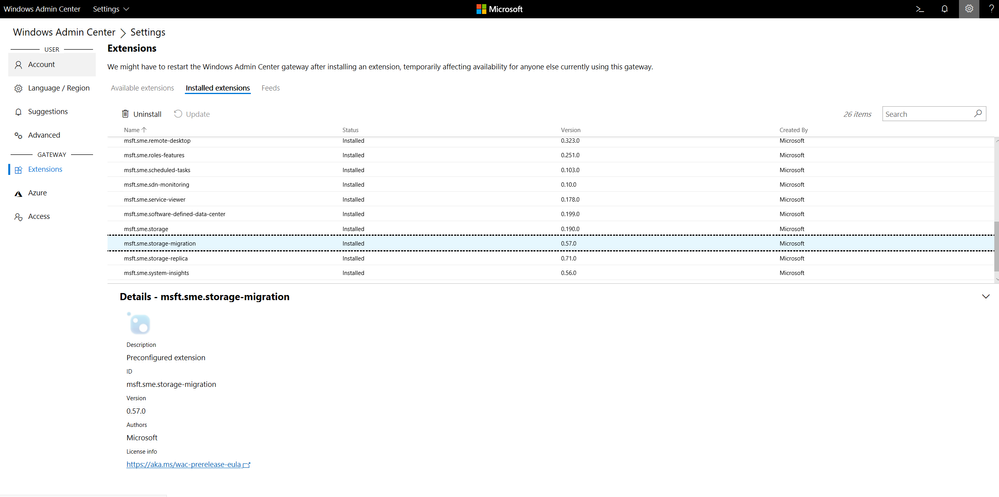Image resolution: width=999 pixels, height=497 pixels.
Task: Switch to Installed extensions tab
Action: (x=217, y=88)
